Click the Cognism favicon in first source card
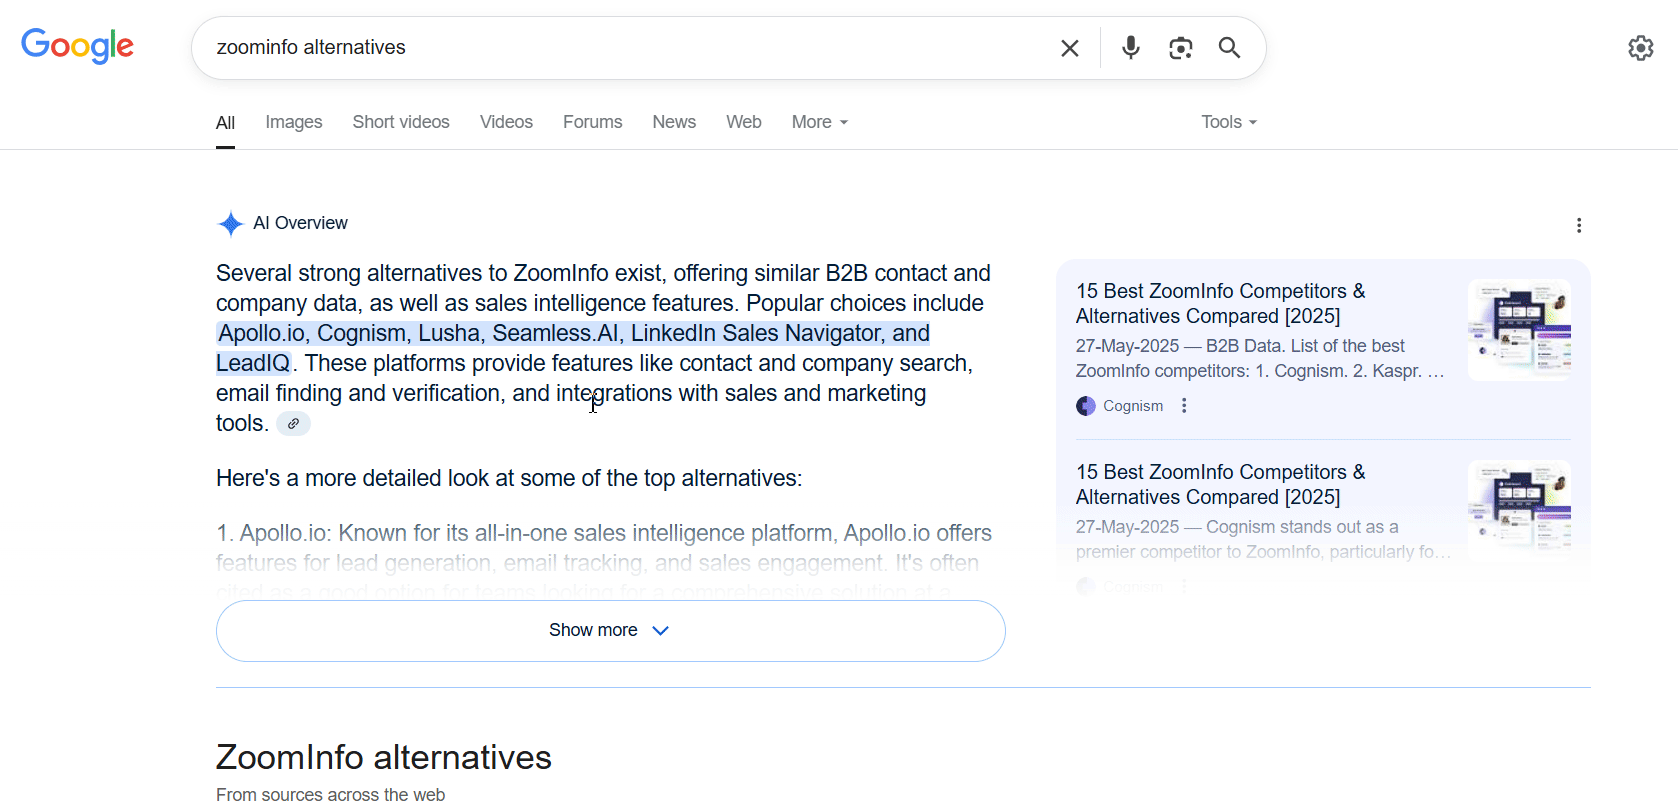The width and height of the screenshot is (1678, 802). [1086, 406]
